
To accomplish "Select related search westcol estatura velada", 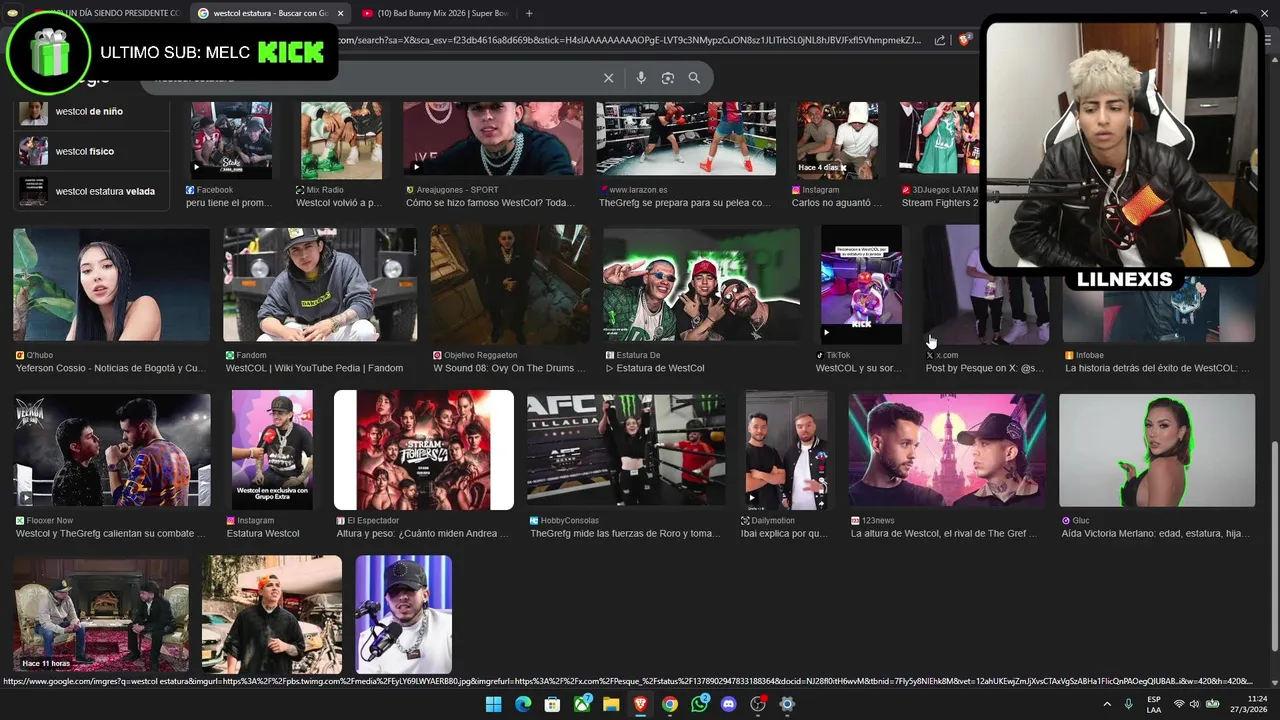I will 92,191.
